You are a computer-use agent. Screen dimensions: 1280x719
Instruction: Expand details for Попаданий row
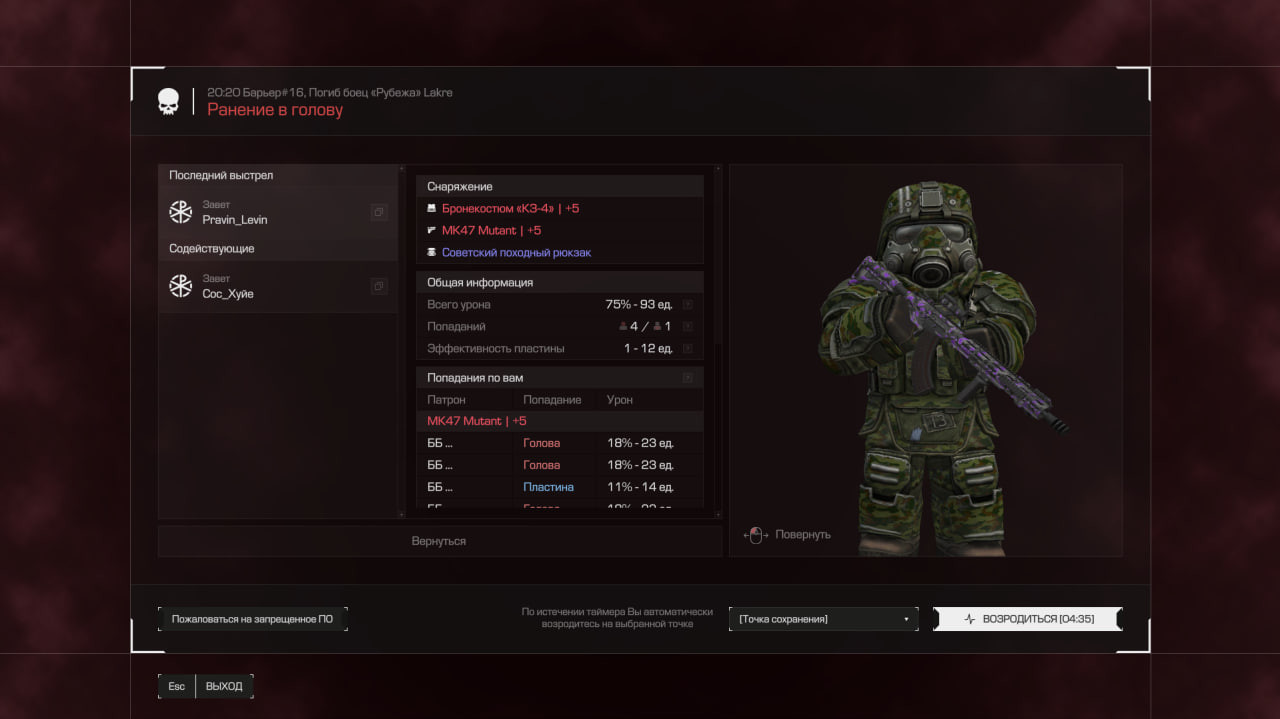(x=687, y=327)
